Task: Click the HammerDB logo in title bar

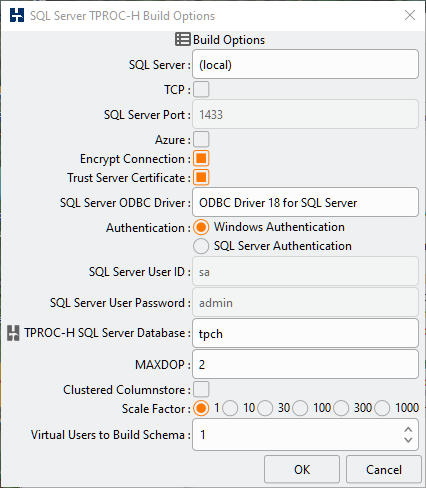Action: (17, 15)
